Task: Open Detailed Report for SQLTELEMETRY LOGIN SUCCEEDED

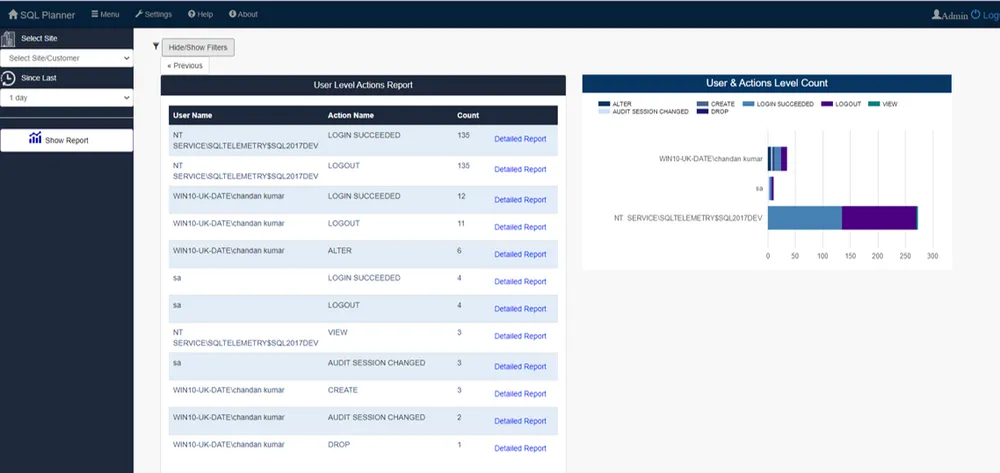Action: 520,138
